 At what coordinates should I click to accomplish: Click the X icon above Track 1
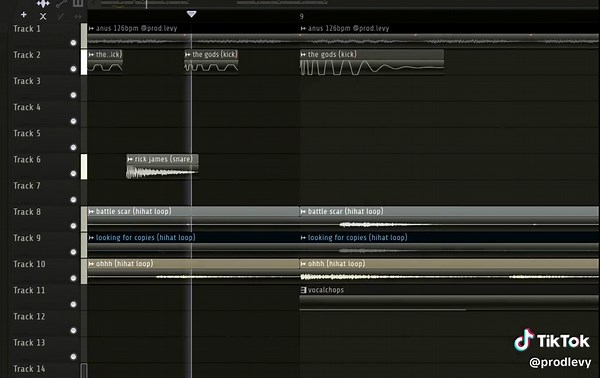click(43, 16)
